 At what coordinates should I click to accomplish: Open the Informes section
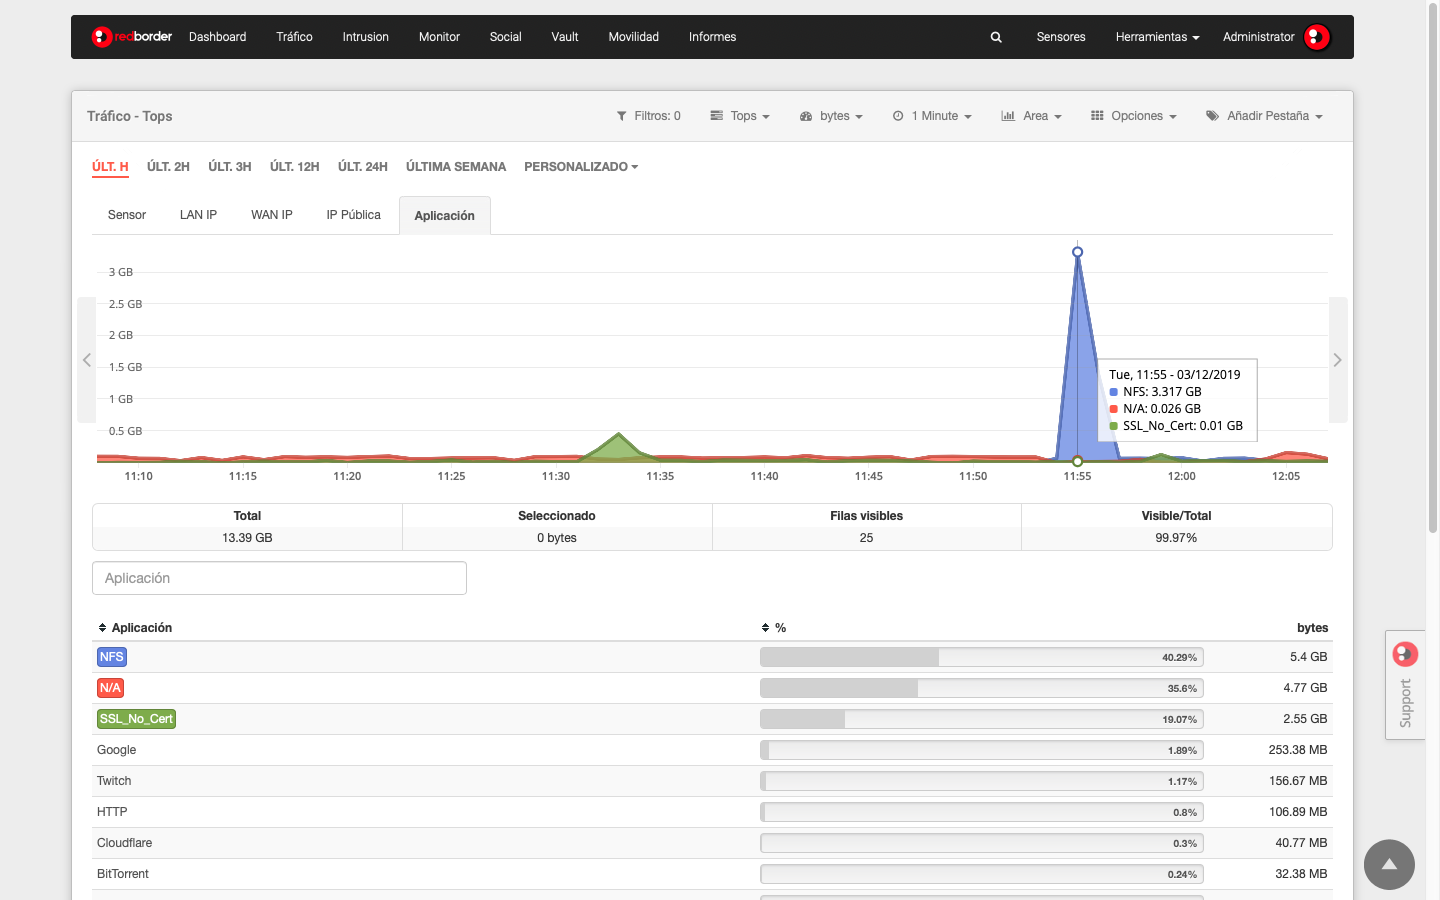coord(712,37)
